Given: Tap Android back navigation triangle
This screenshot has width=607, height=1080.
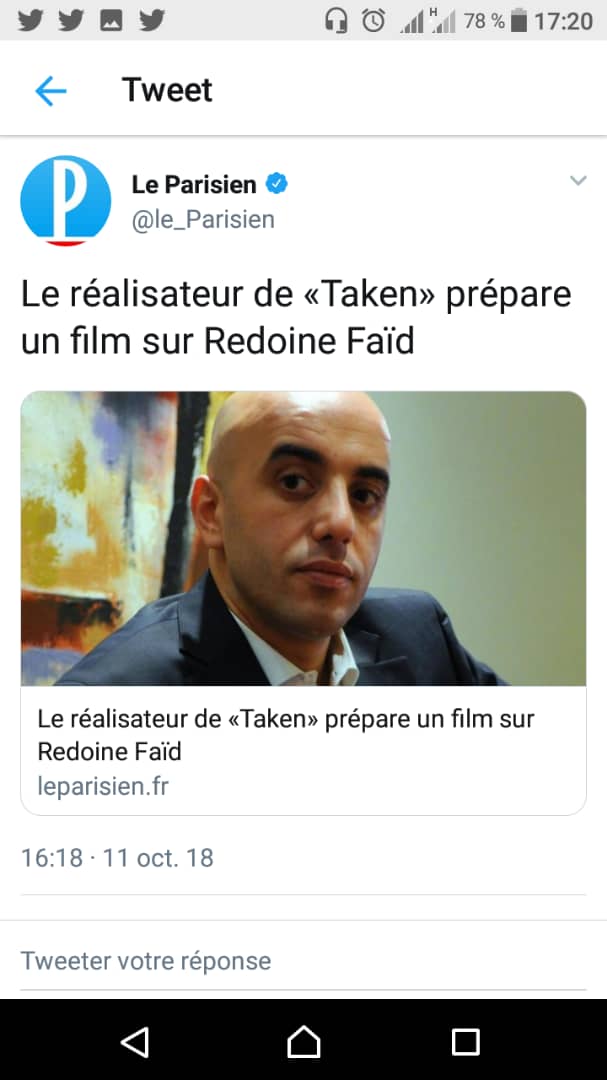Looking at the screenshot, I should click(135, 1041).
